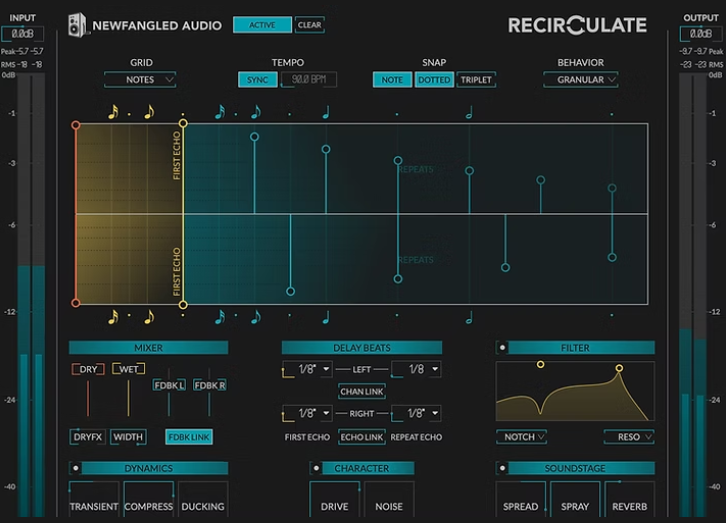Select the orange dry signal handle at top
The image size is (726, 523).
pos(76,125)
